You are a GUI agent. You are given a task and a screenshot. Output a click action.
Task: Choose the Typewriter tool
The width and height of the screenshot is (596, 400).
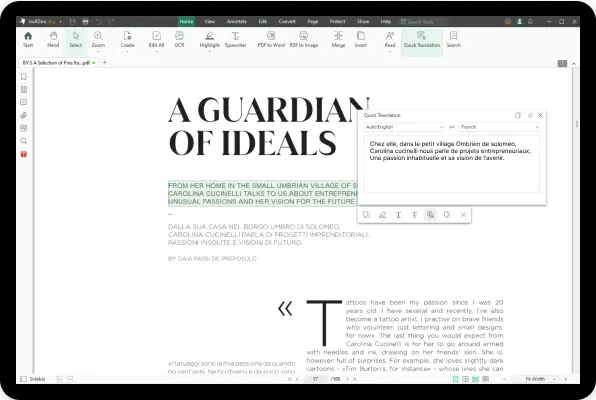(x=235, y=39)
